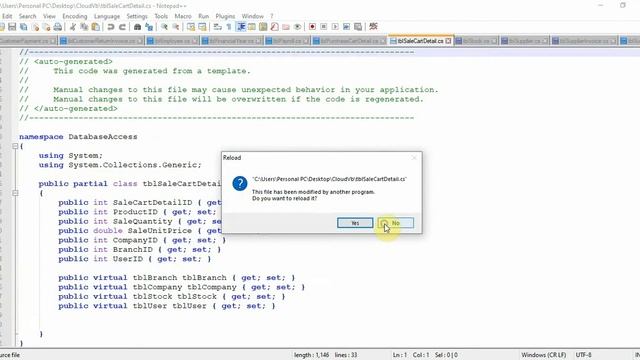This screenshot has width=640, height=360.
Task: Open the Tools menu
Action: [x=161, y=16]
